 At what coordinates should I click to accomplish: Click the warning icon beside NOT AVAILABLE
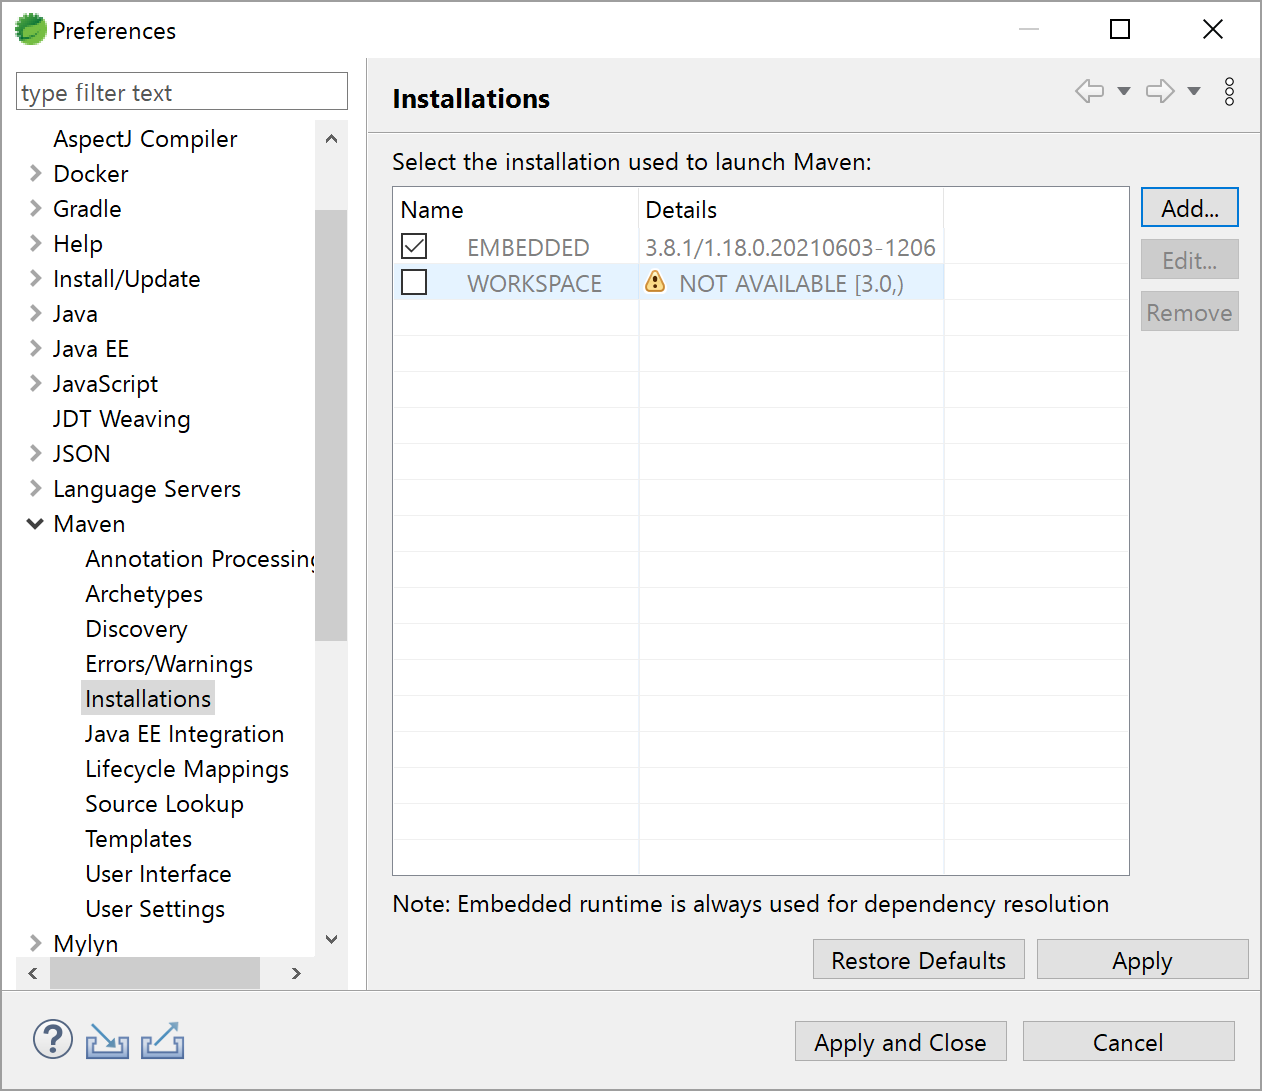655,282
